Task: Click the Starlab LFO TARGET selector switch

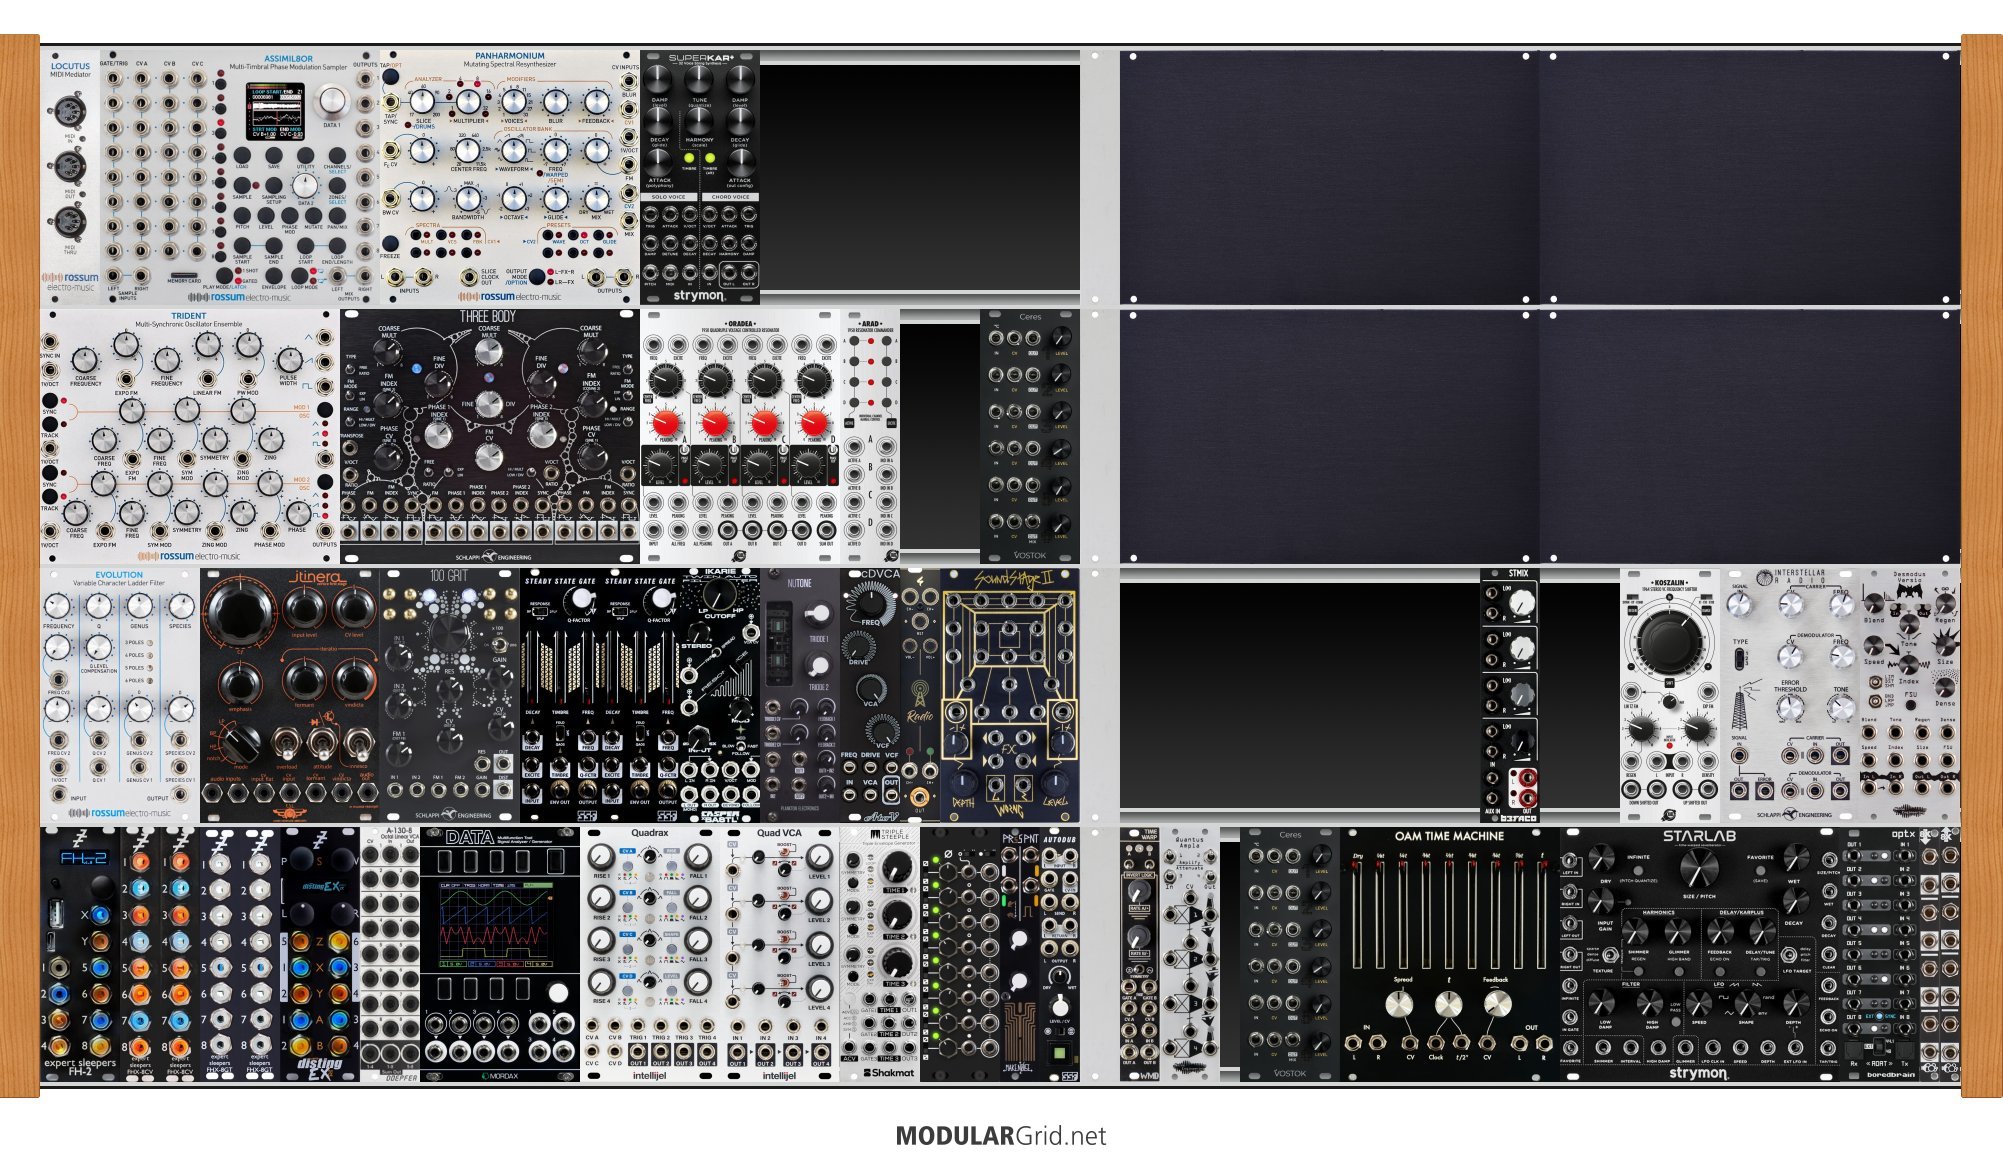Action: pos(1790,955)
